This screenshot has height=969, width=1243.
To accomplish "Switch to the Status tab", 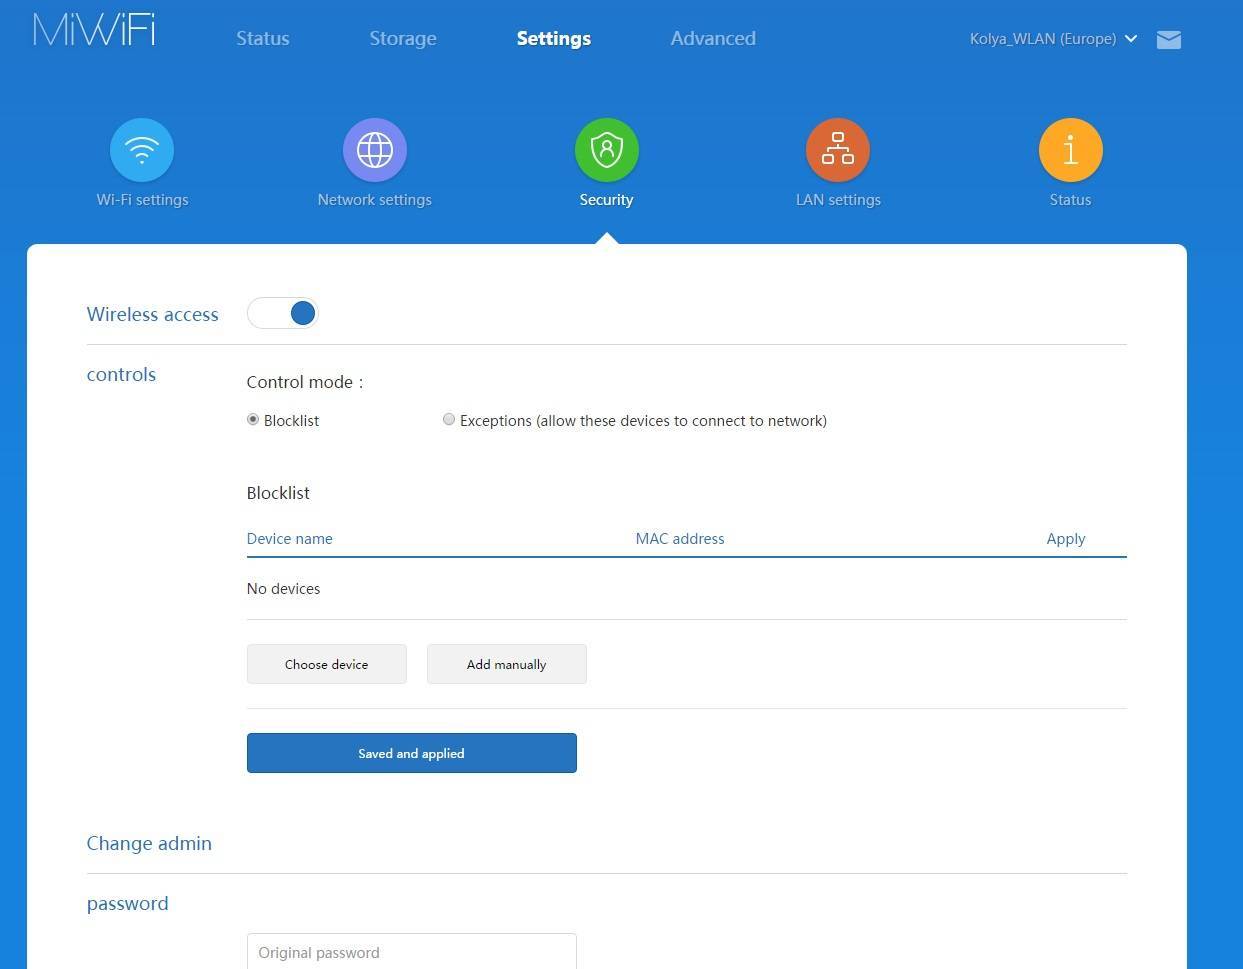I will tap(262, 39).
